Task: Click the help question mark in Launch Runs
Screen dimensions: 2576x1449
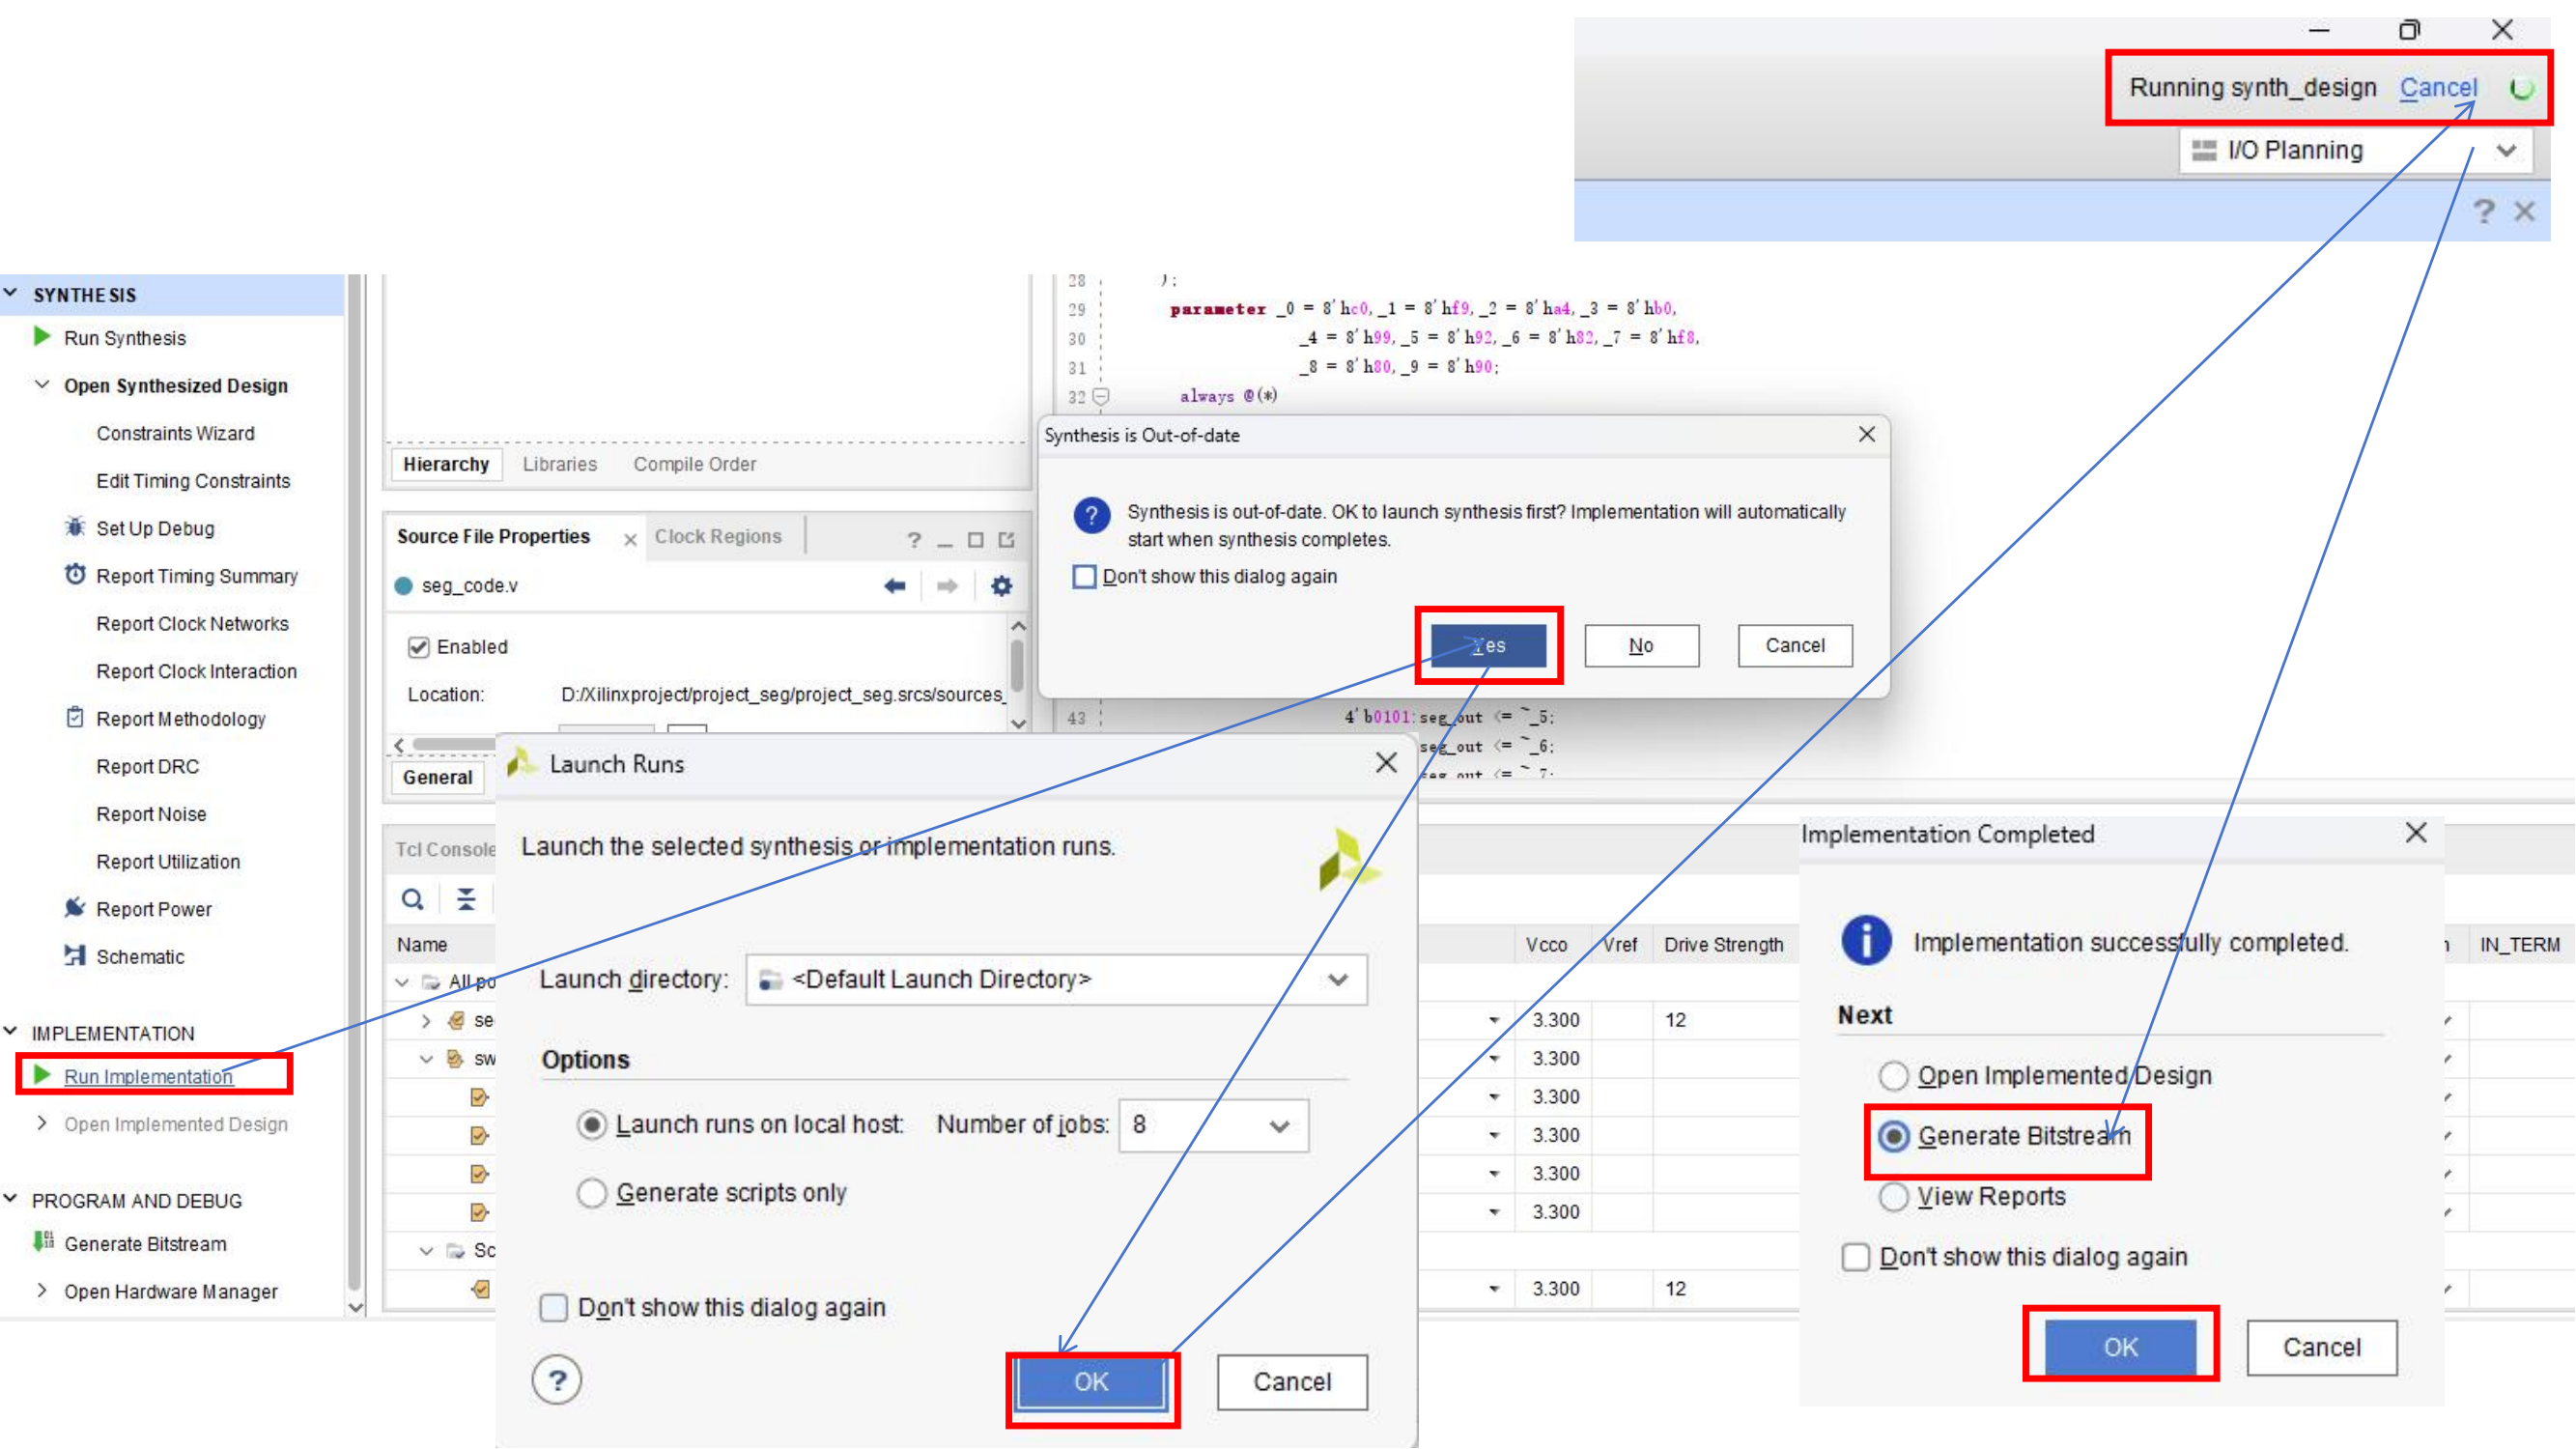Action: [x=557, y=1381]
